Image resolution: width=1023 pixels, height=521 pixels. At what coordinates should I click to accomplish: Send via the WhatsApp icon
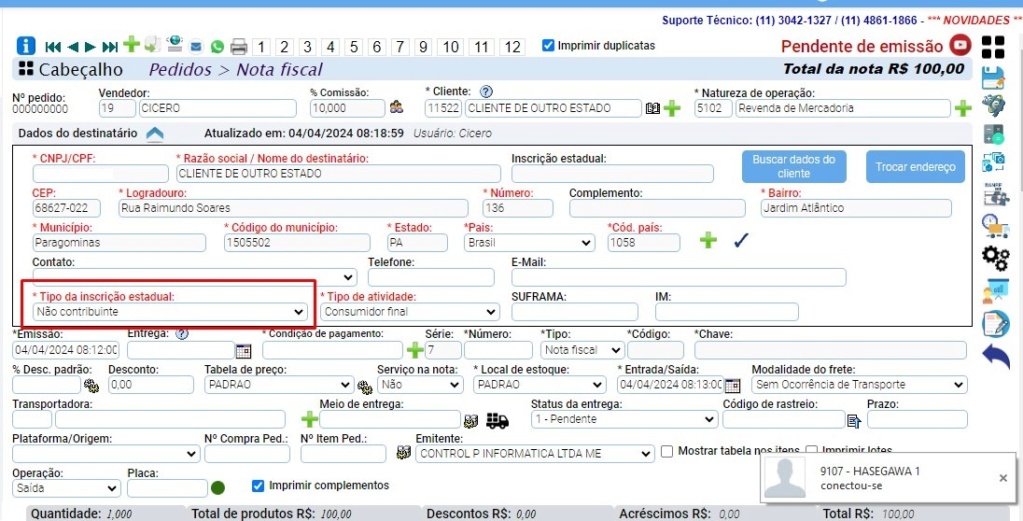click(x=217, y=46)
